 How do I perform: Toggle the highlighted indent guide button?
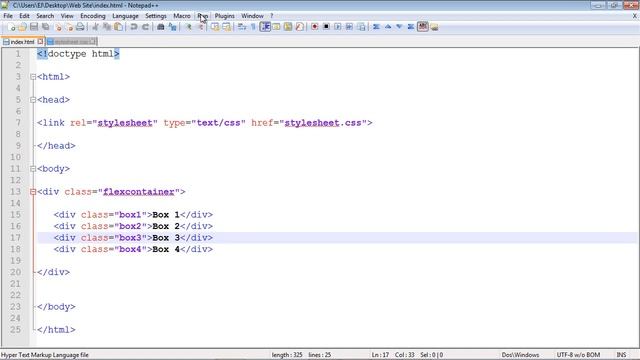pos(265,27)
